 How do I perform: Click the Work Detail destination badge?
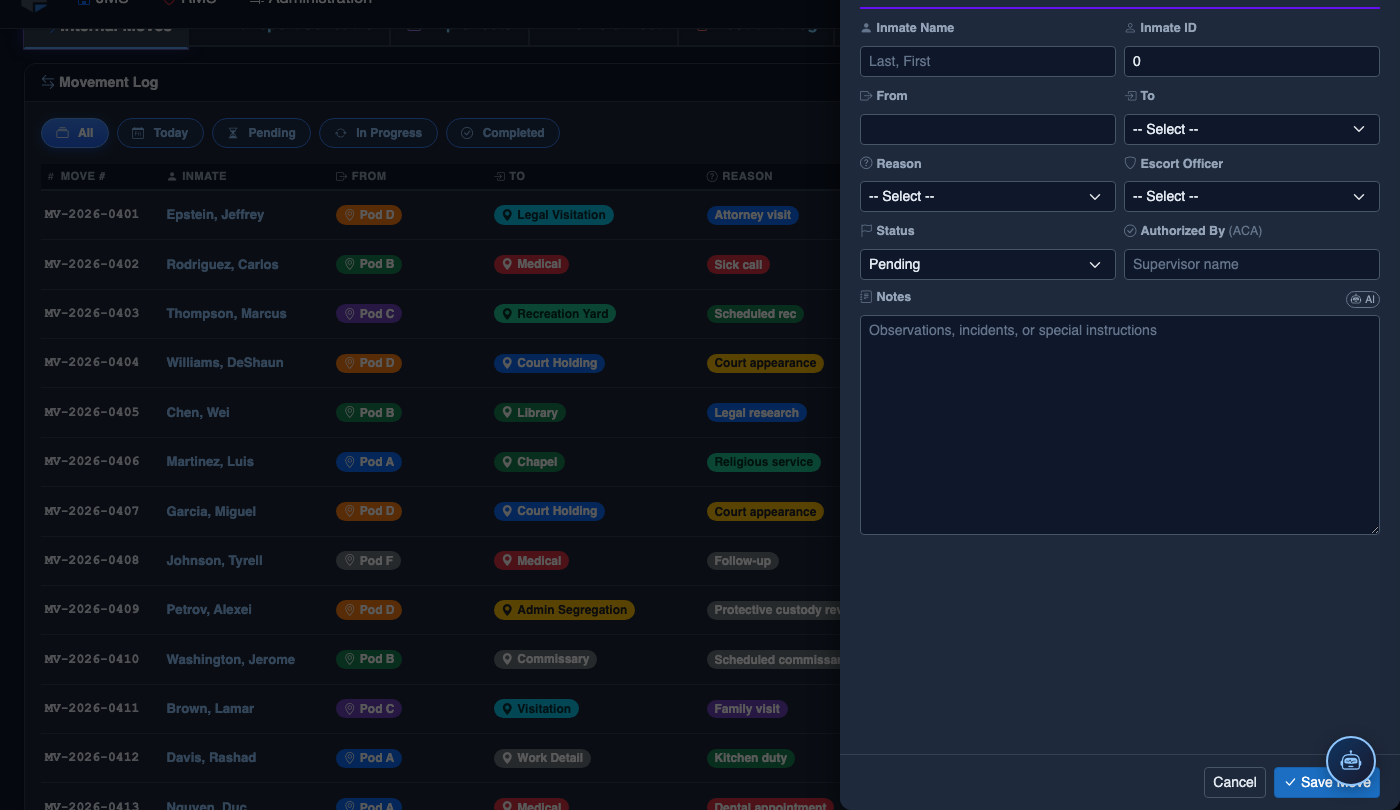[x=542, y=758]
